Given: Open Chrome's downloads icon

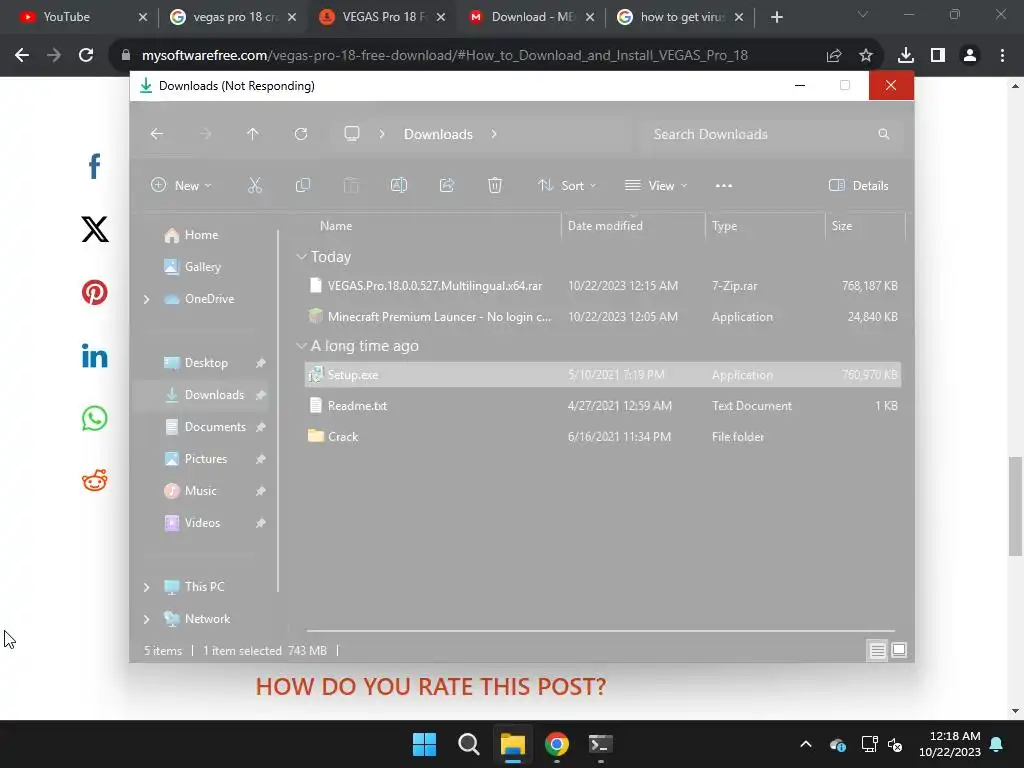Looking at the screenshot, I should coord(906,56).
